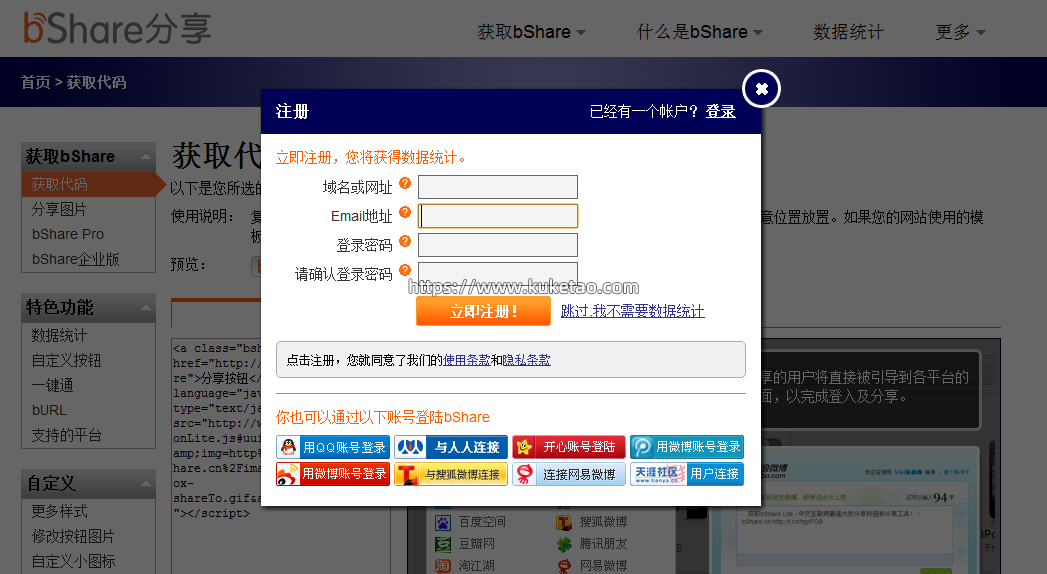Close the registration dialog with X icon

[x=761, y=88]
